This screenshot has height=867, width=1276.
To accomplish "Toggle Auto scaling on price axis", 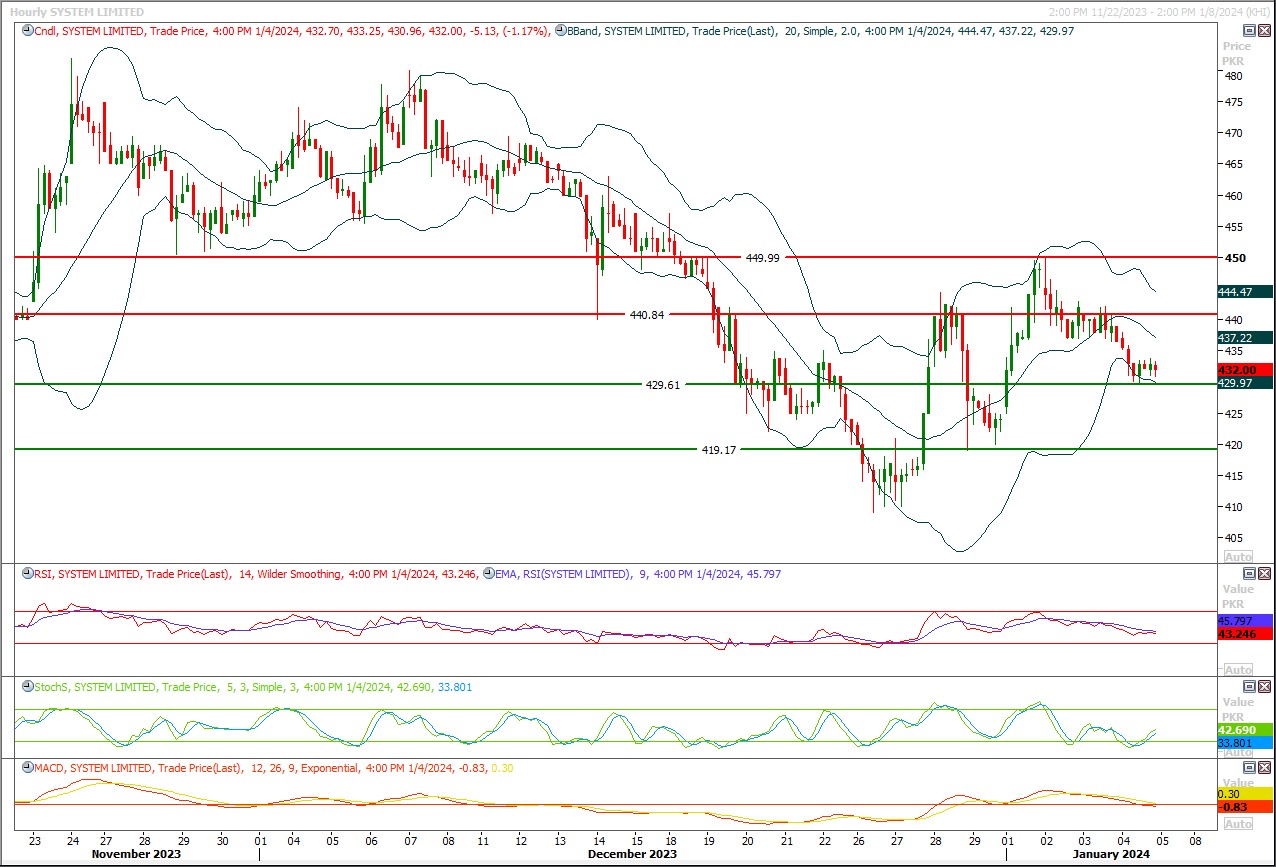I will point(1238,556).
